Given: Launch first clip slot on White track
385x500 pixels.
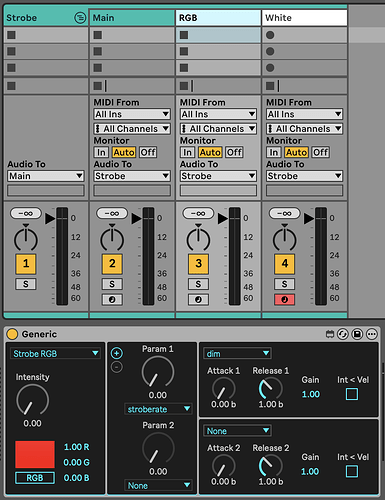Looking at the screenshot, I should (x=270, y=35).
